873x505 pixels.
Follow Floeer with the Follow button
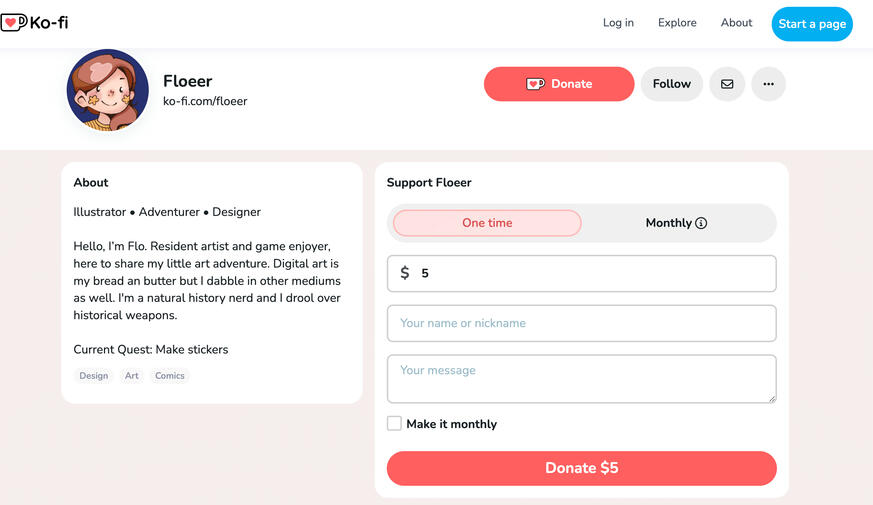click(x=672, y=84)
